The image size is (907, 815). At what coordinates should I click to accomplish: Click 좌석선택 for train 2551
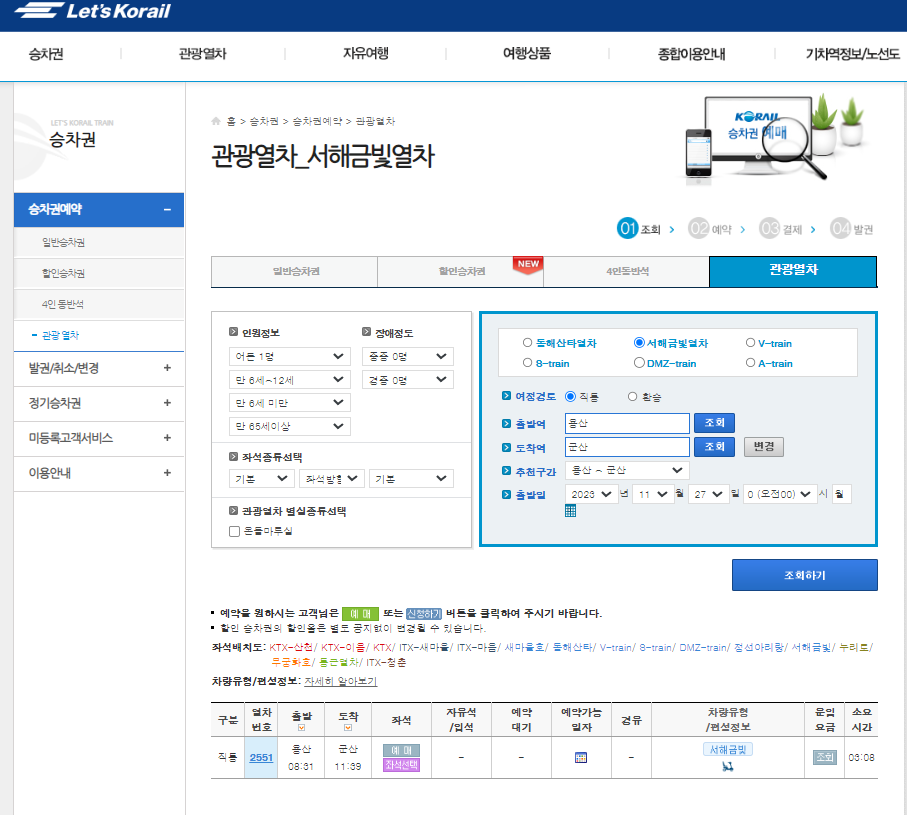(x=401, y=765)
